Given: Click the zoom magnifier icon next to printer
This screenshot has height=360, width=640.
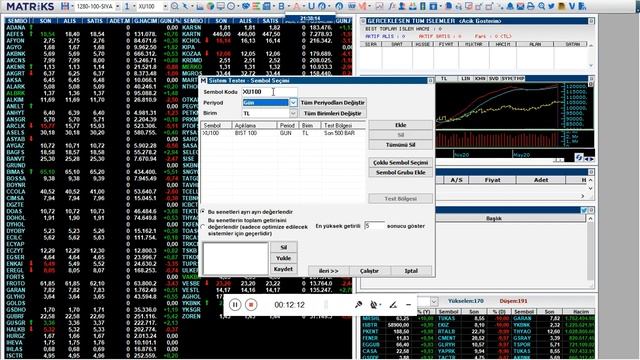Looking at the screenshot, I should click(x=541, y=7).
